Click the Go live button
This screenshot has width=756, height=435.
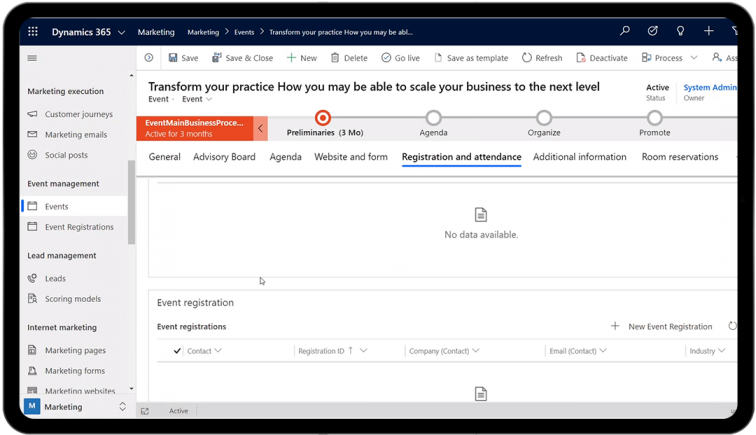(400, 58)
